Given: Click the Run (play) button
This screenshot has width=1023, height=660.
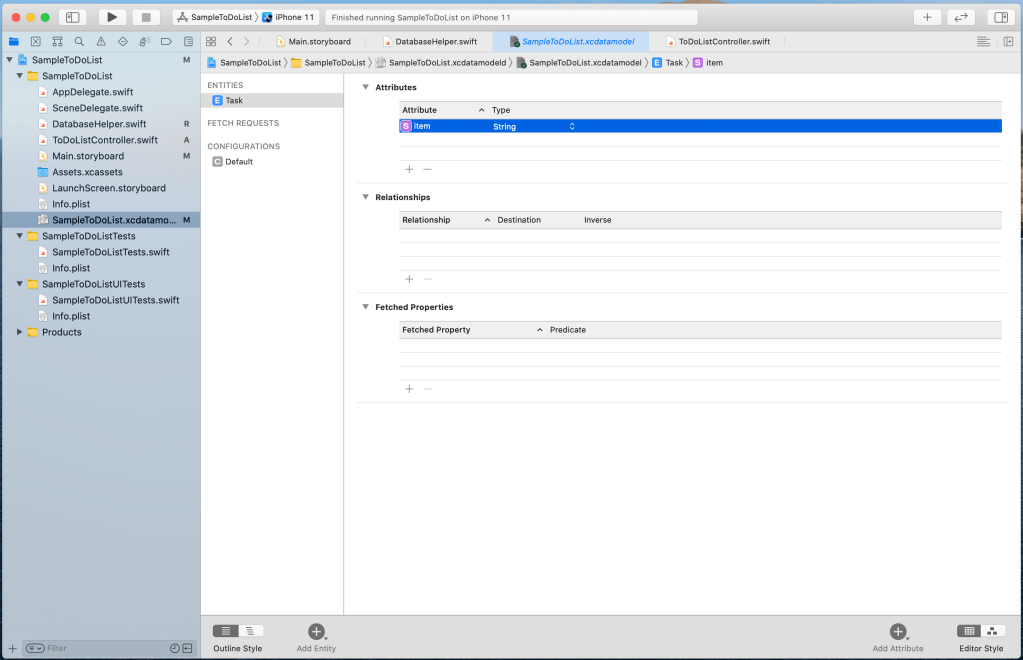Looking at the screenshot, I should [x=112, y=17].
